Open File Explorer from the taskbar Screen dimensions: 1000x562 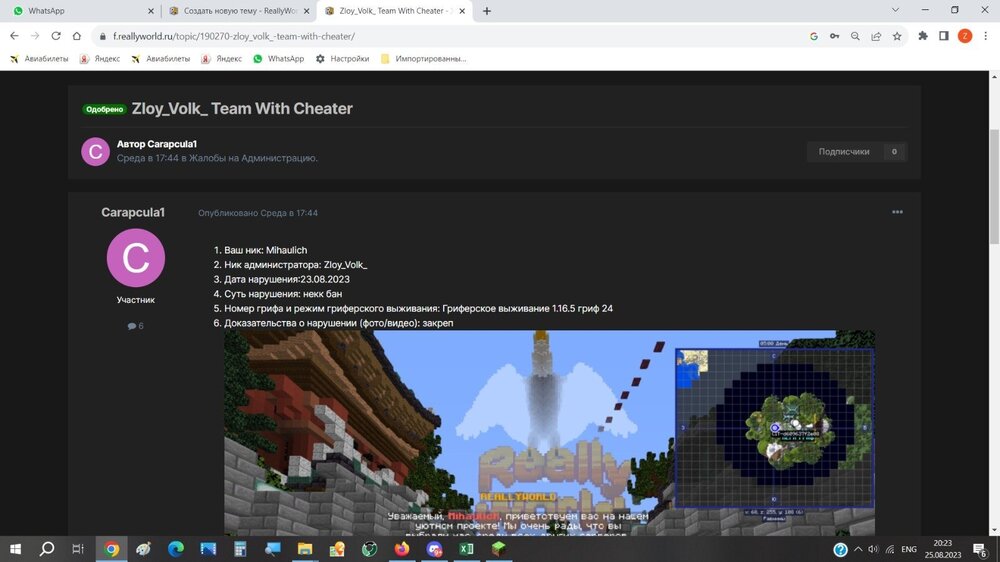point(305,549)
